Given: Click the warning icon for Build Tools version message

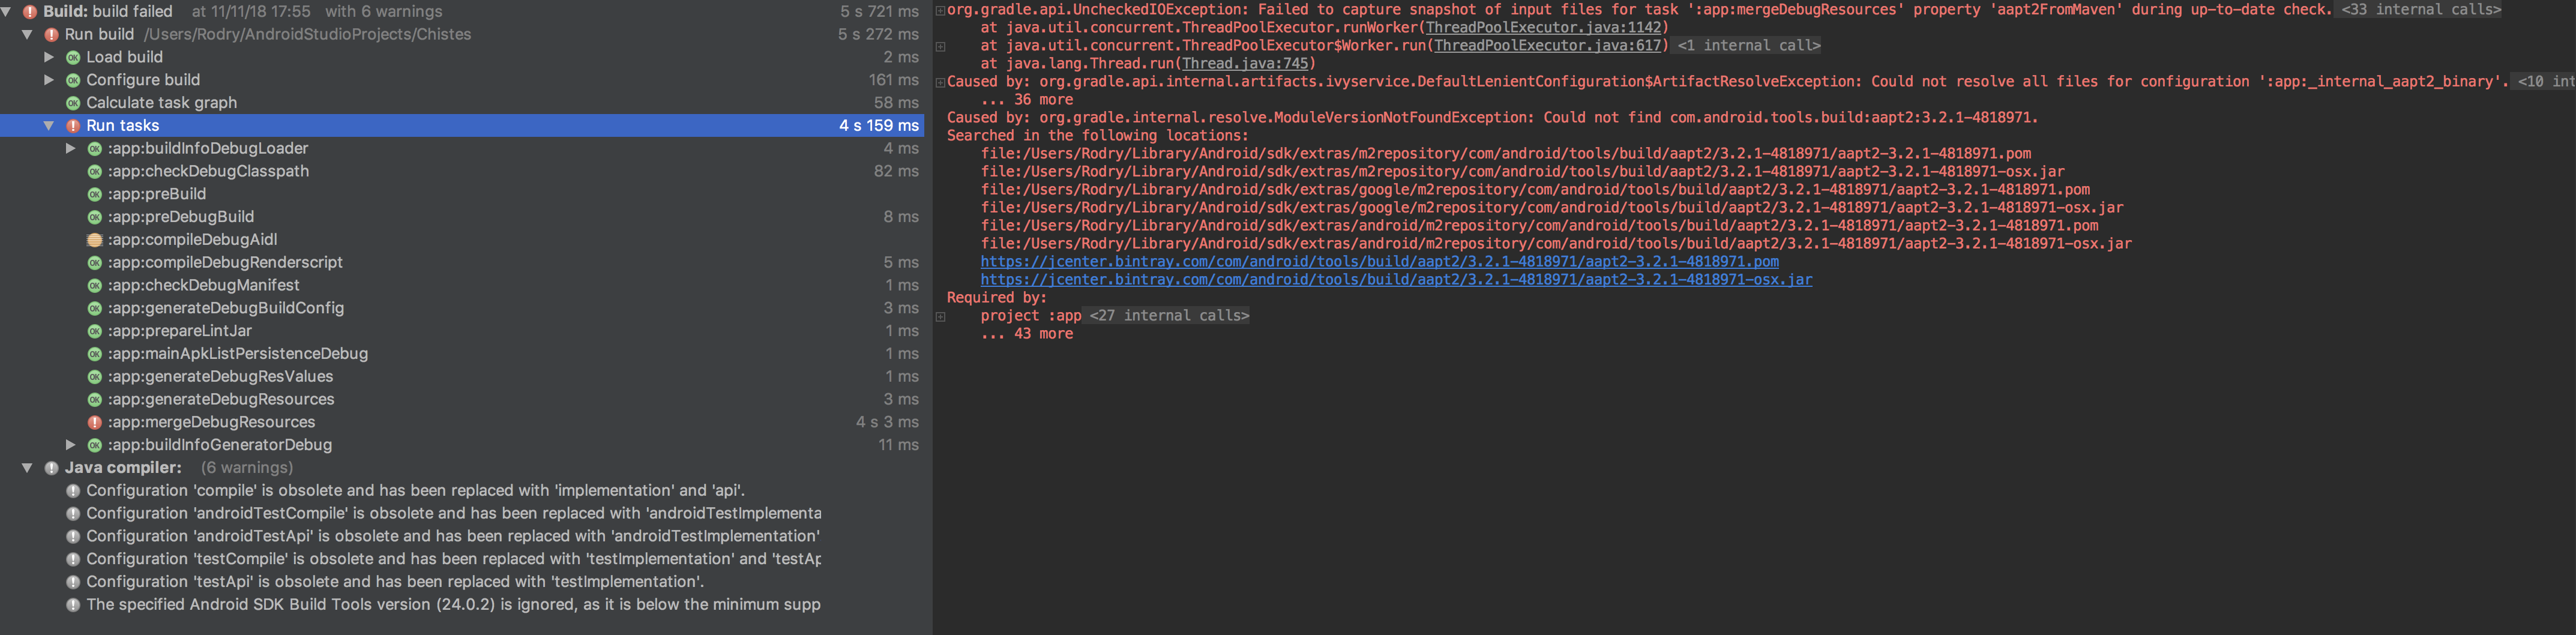Looking at the screenshot, I should click(x=73, y=605).
